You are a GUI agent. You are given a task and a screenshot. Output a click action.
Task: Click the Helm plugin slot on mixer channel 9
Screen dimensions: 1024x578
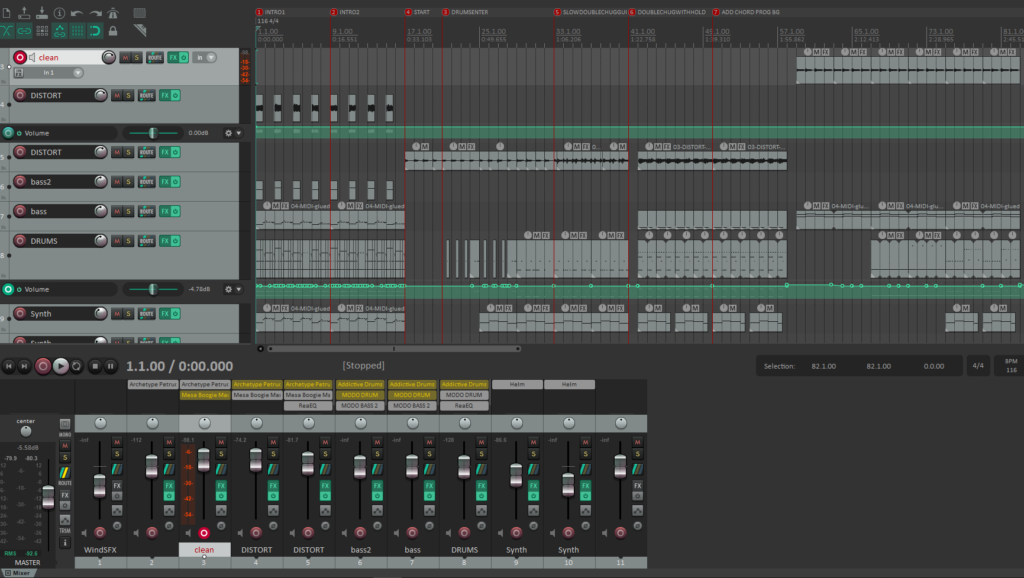coord(517,384)
